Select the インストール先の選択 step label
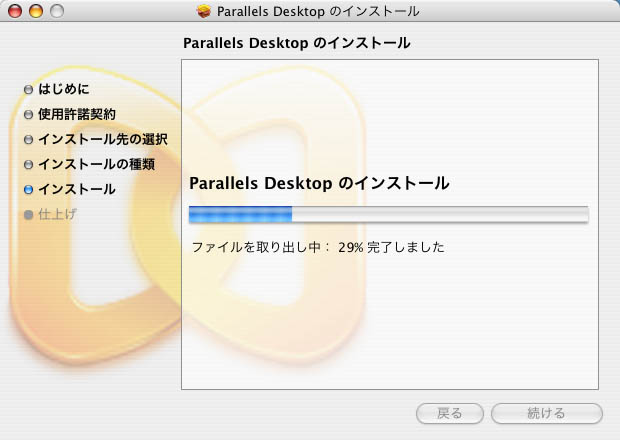 102,139
